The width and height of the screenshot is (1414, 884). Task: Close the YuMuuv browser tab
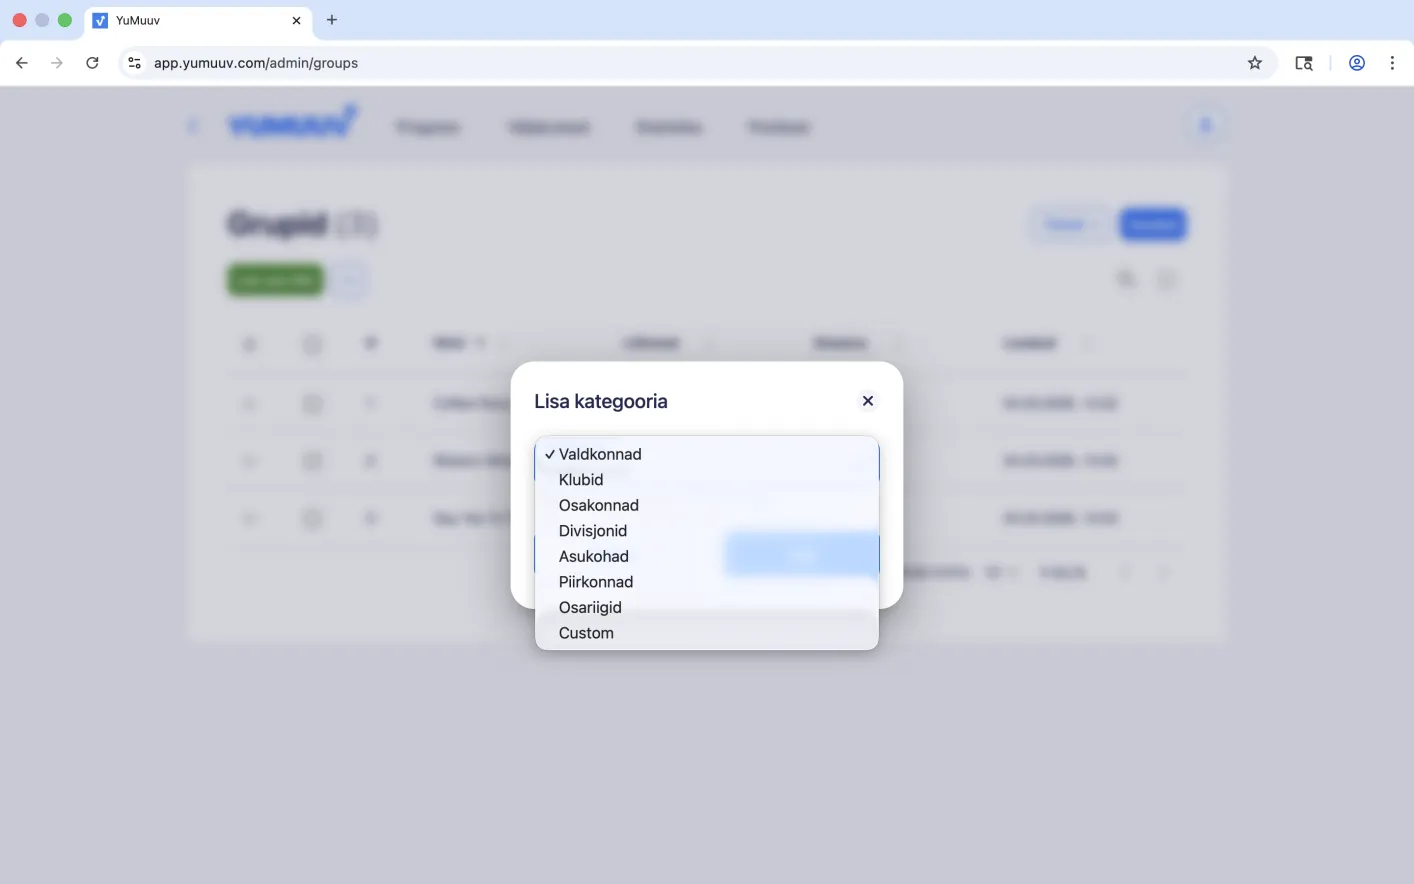pos(296,20)
